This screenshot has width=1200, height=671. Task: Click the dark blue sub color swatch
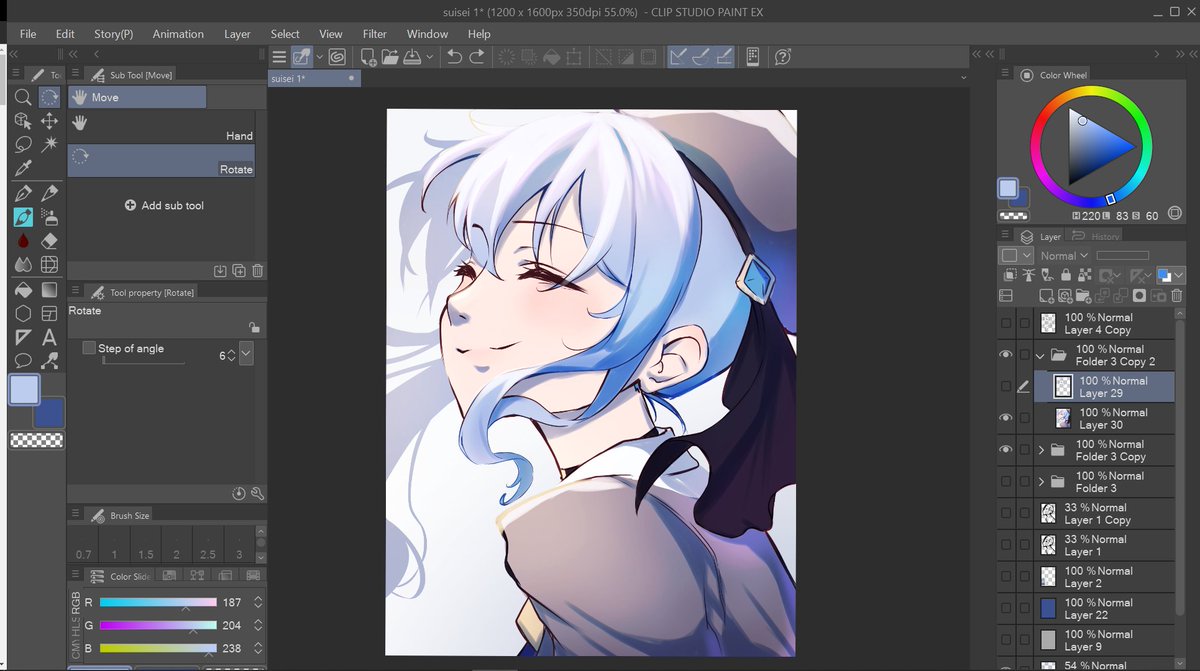(x=50, y=413)
